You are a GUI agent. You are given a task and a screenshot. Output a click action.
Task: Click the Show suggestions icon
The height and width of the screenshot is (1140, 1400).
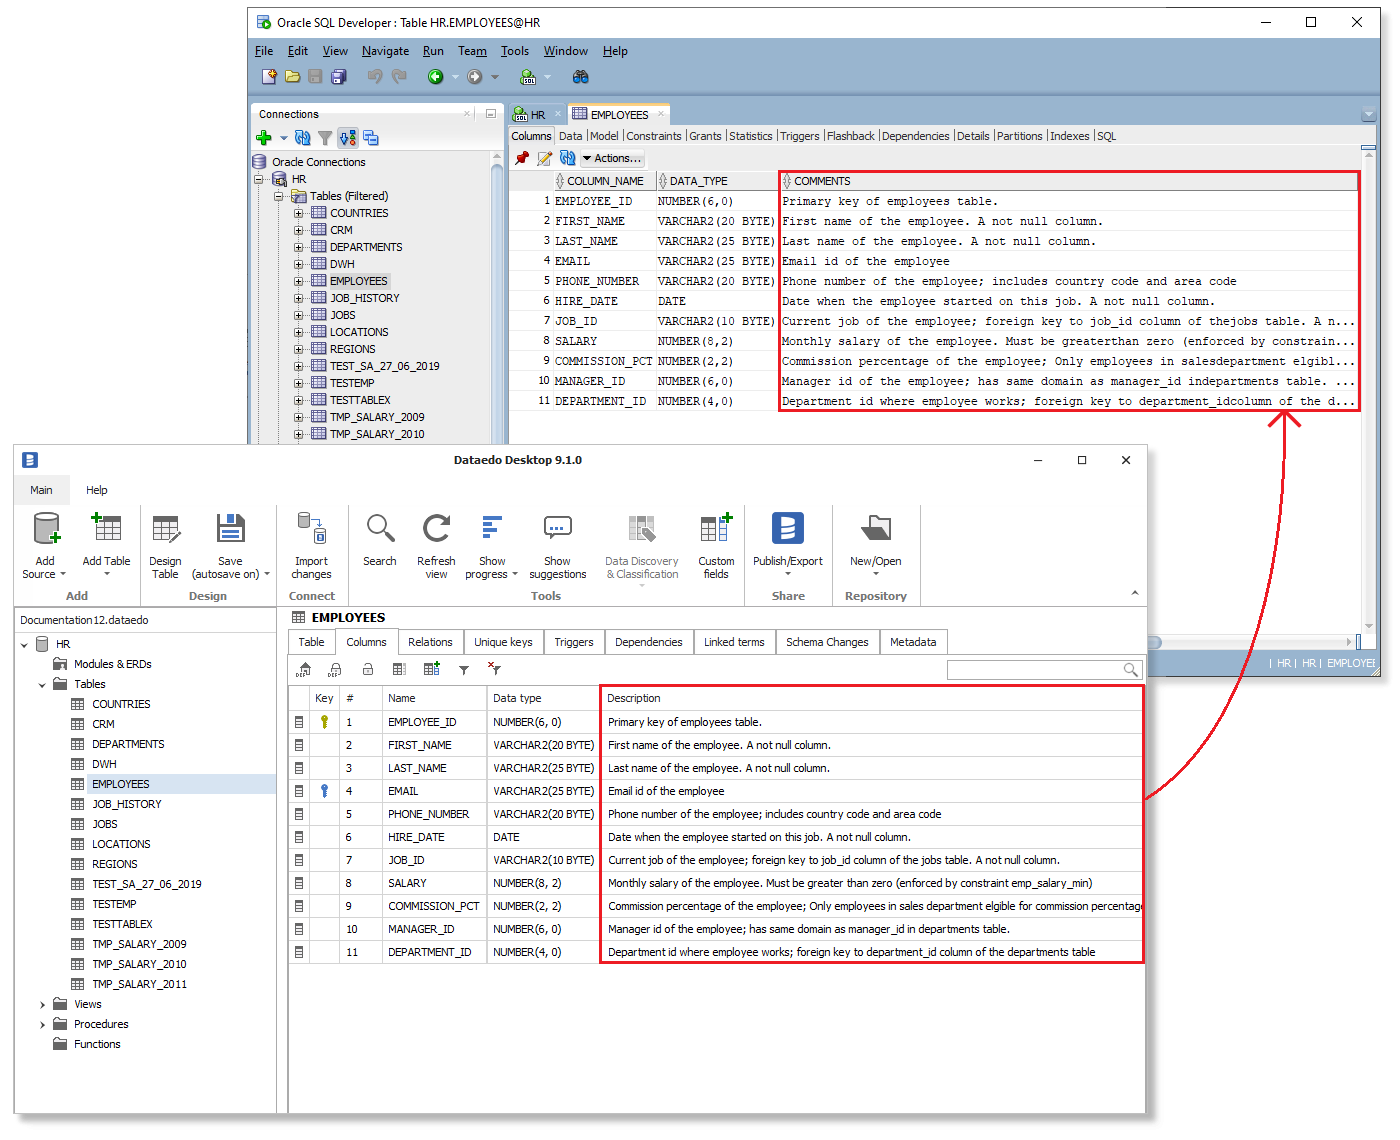pyautogui.click(x=557, y=545)
